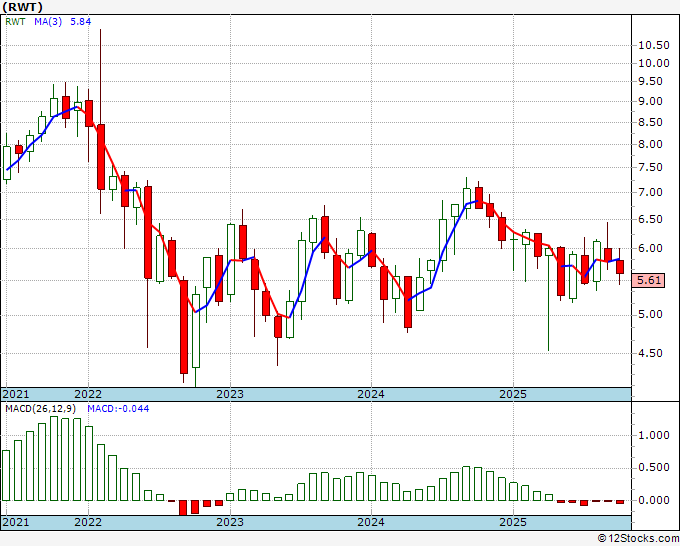
Task: Click the 8.50 price axis label
Action: coord(651,122)
